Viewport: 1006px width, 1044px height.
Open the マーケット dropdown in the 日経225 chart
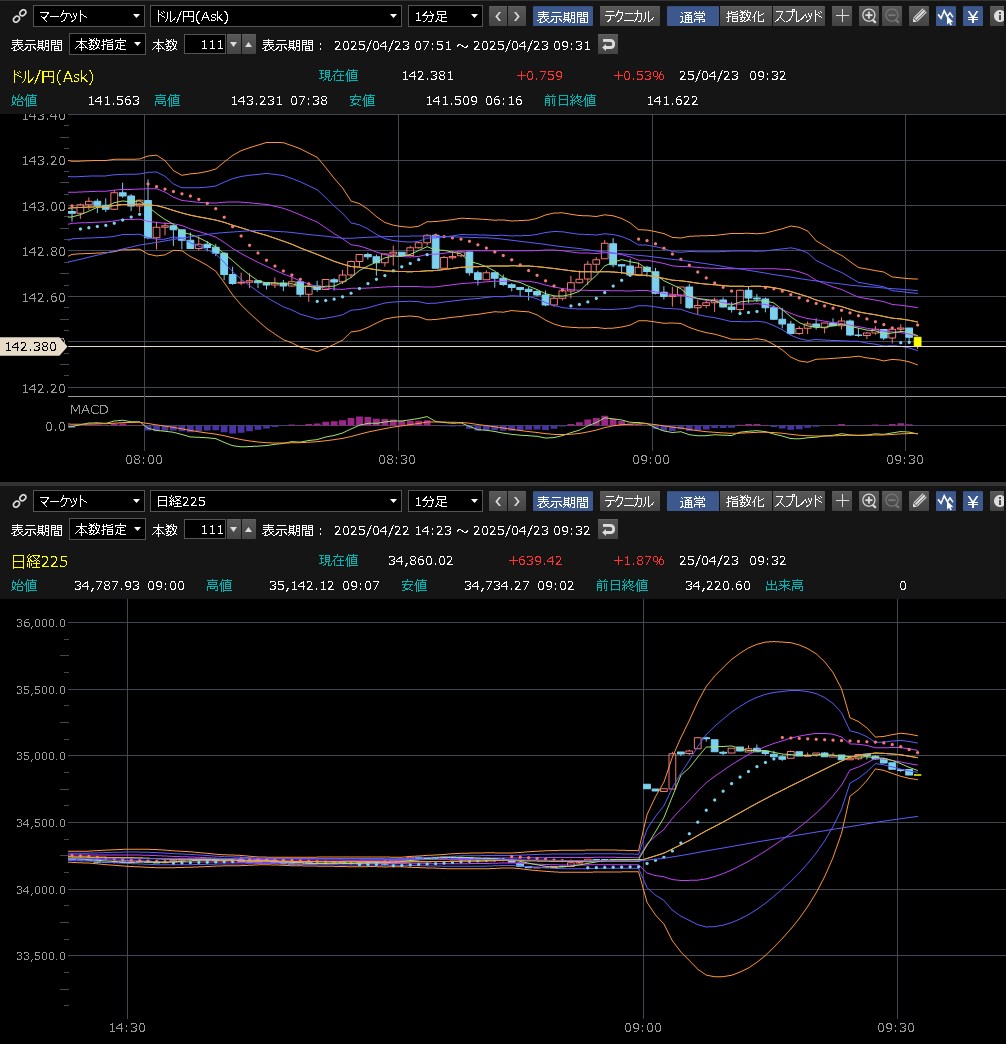click(89, 501)
